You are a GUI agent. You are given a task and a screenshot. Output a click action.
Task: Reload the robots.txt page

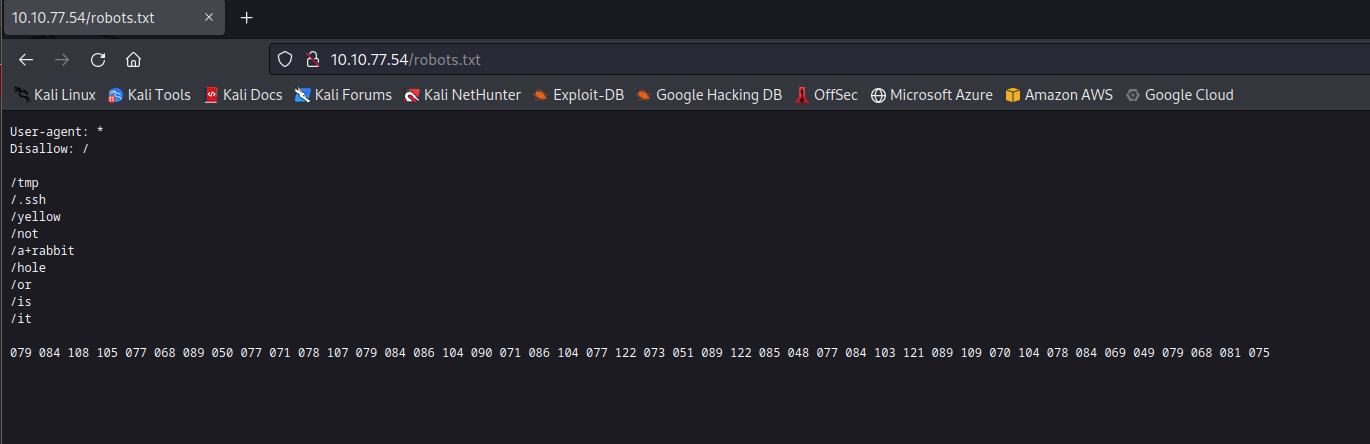pyautogui.click(x=98, y=59)
